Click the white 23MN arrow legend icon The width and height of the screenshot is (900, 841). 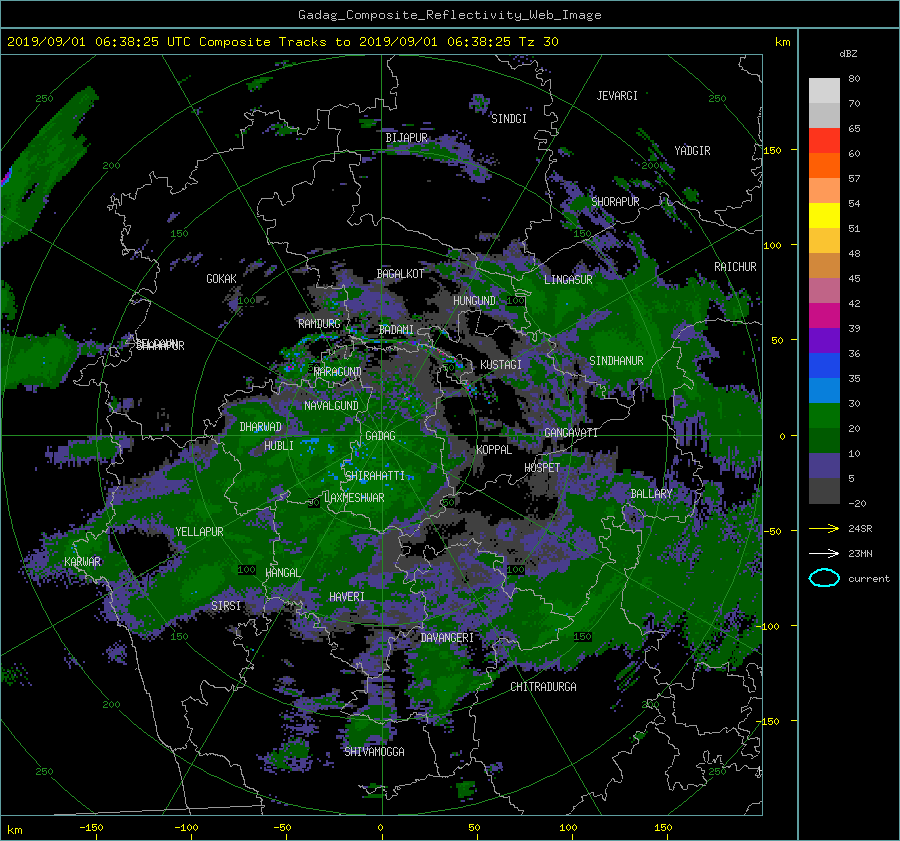[824, 553]
